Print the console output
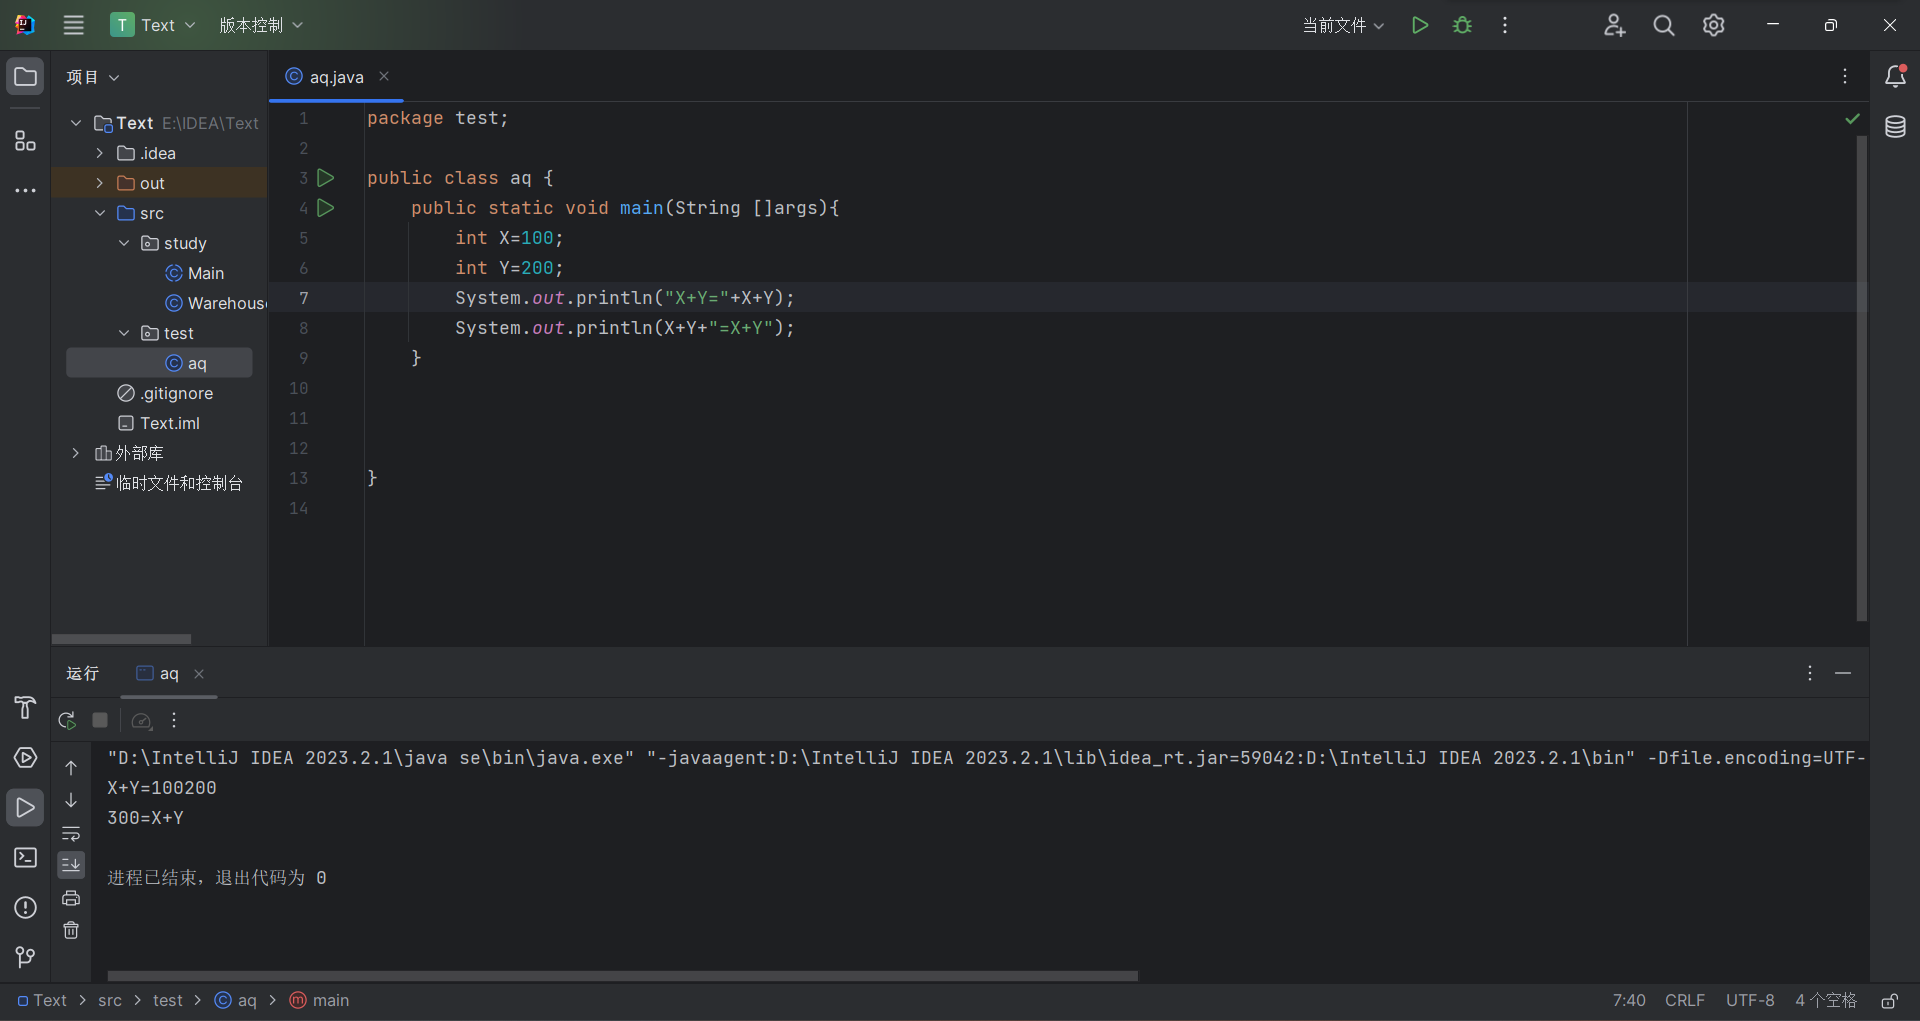This screenshot has height=1021, width=1920. point(71,898)
